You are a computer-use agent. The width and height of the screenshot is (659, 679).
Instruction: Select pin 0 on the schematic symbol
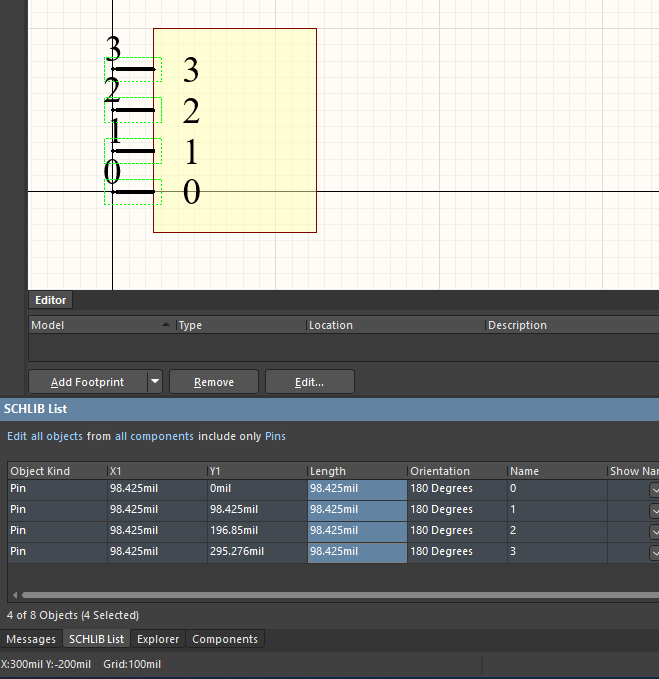click(x=134, y=191)
